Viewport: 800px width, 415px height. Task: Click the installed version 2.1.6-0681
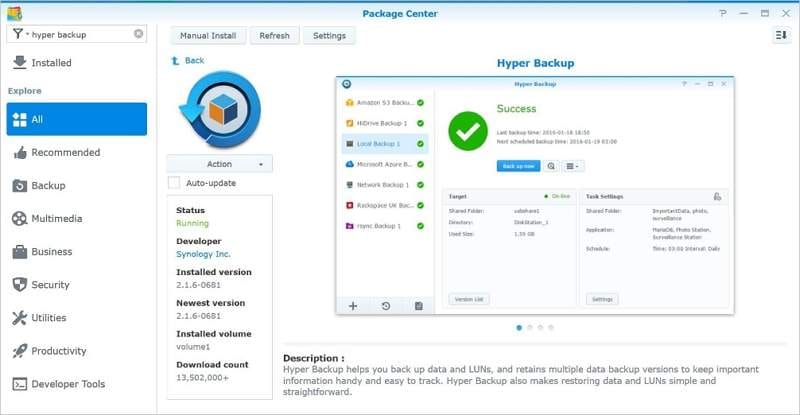(198, 285)
